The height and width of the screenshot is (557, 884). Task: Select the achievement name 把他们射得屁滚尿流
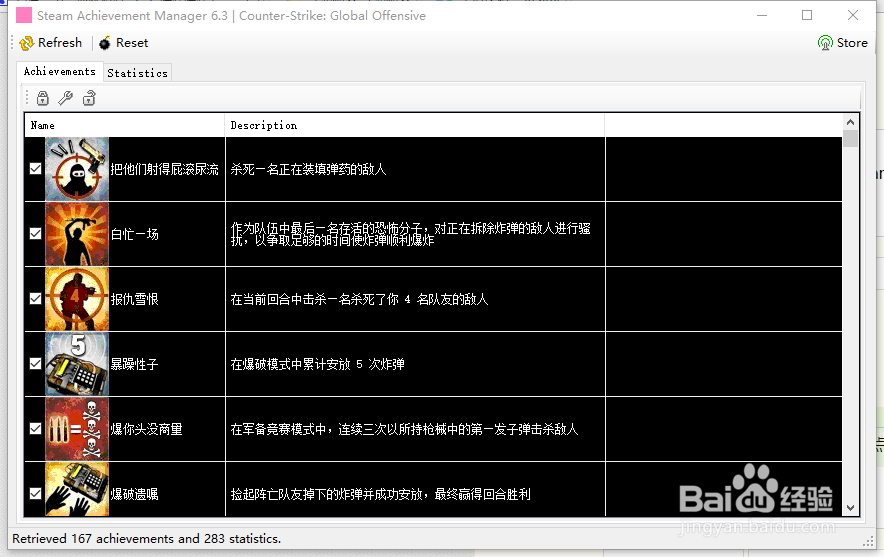164,169
